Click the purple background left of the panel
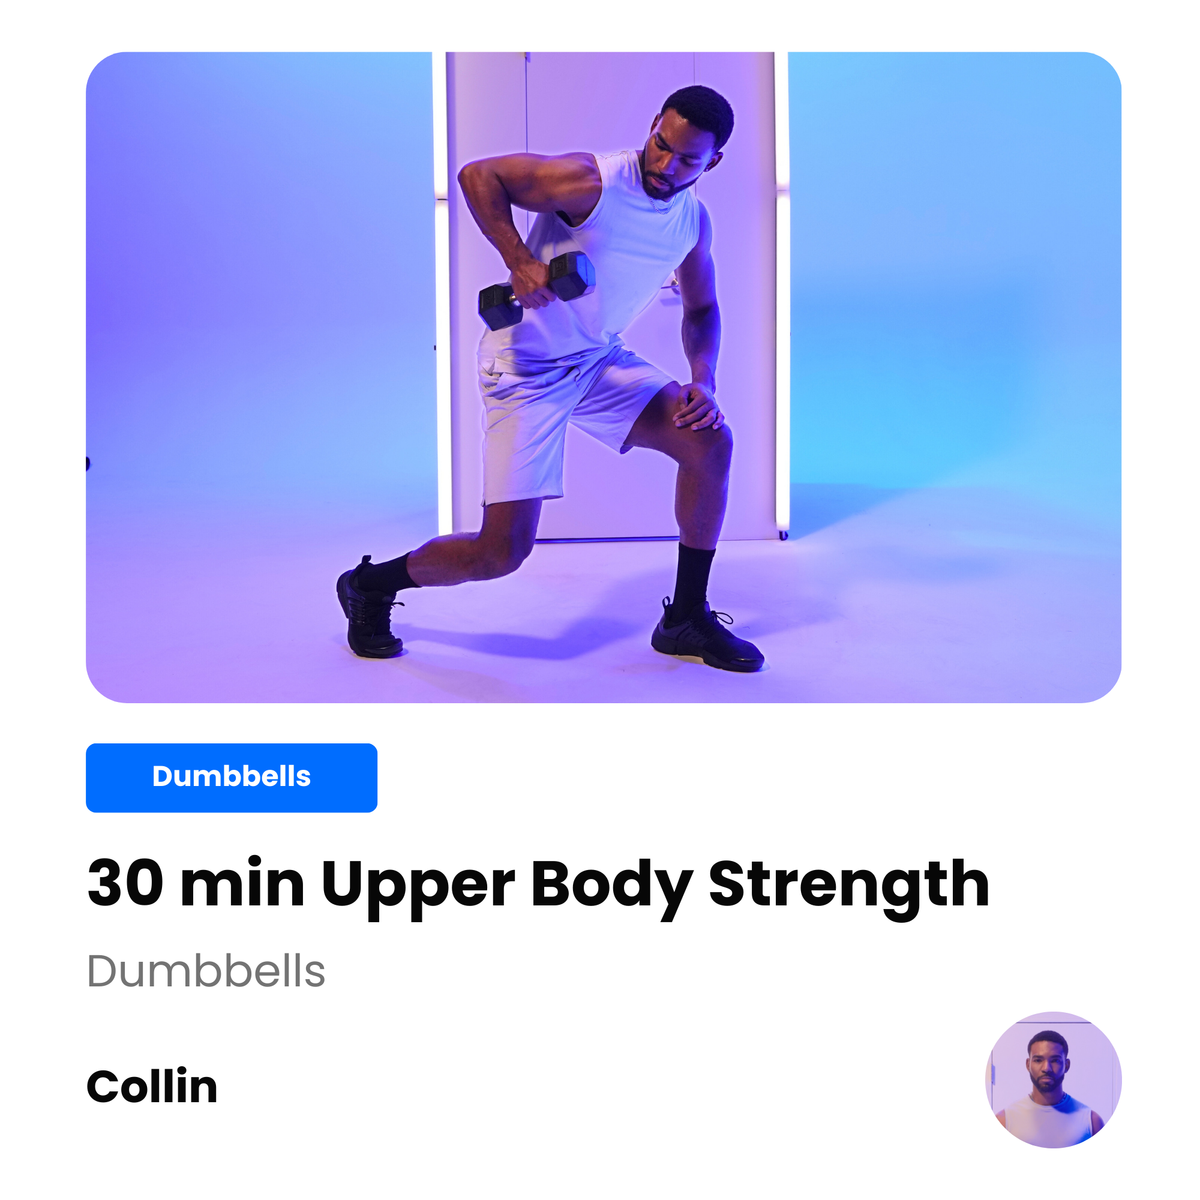The image size is (1200, 1200). (260, 280)
